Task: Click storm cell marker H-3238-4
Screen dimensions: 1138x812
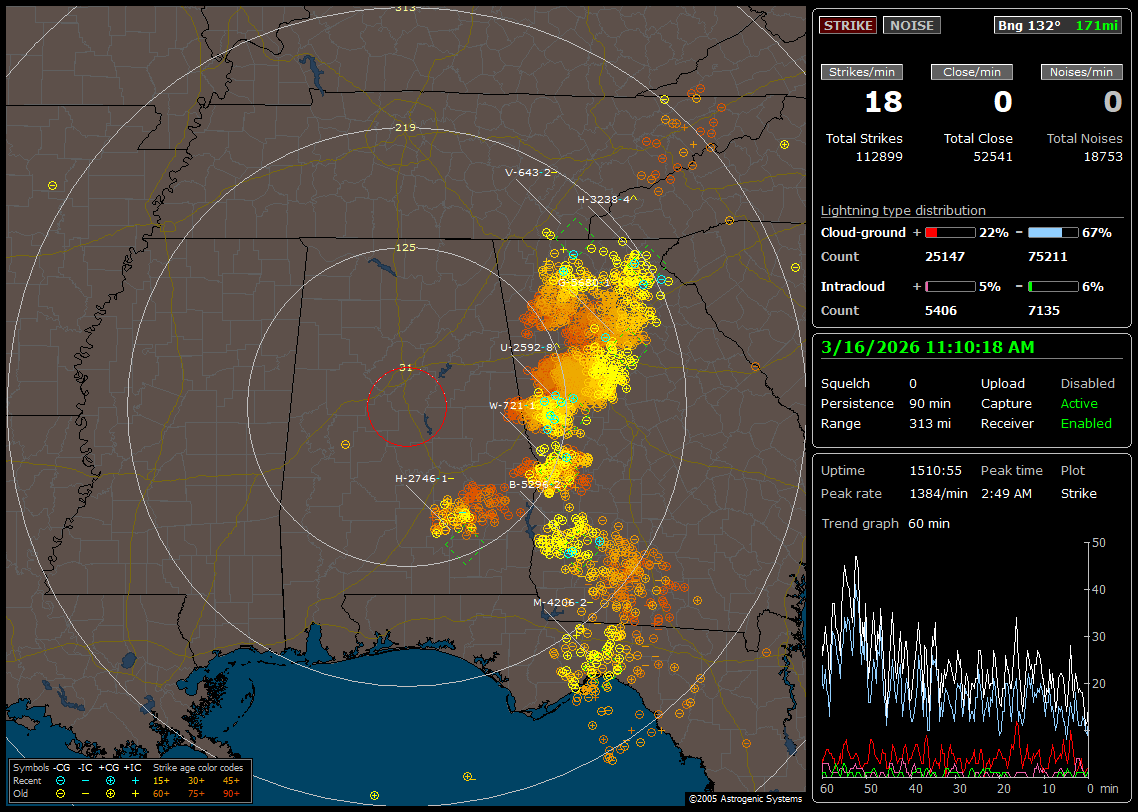Action: point(604,199)
